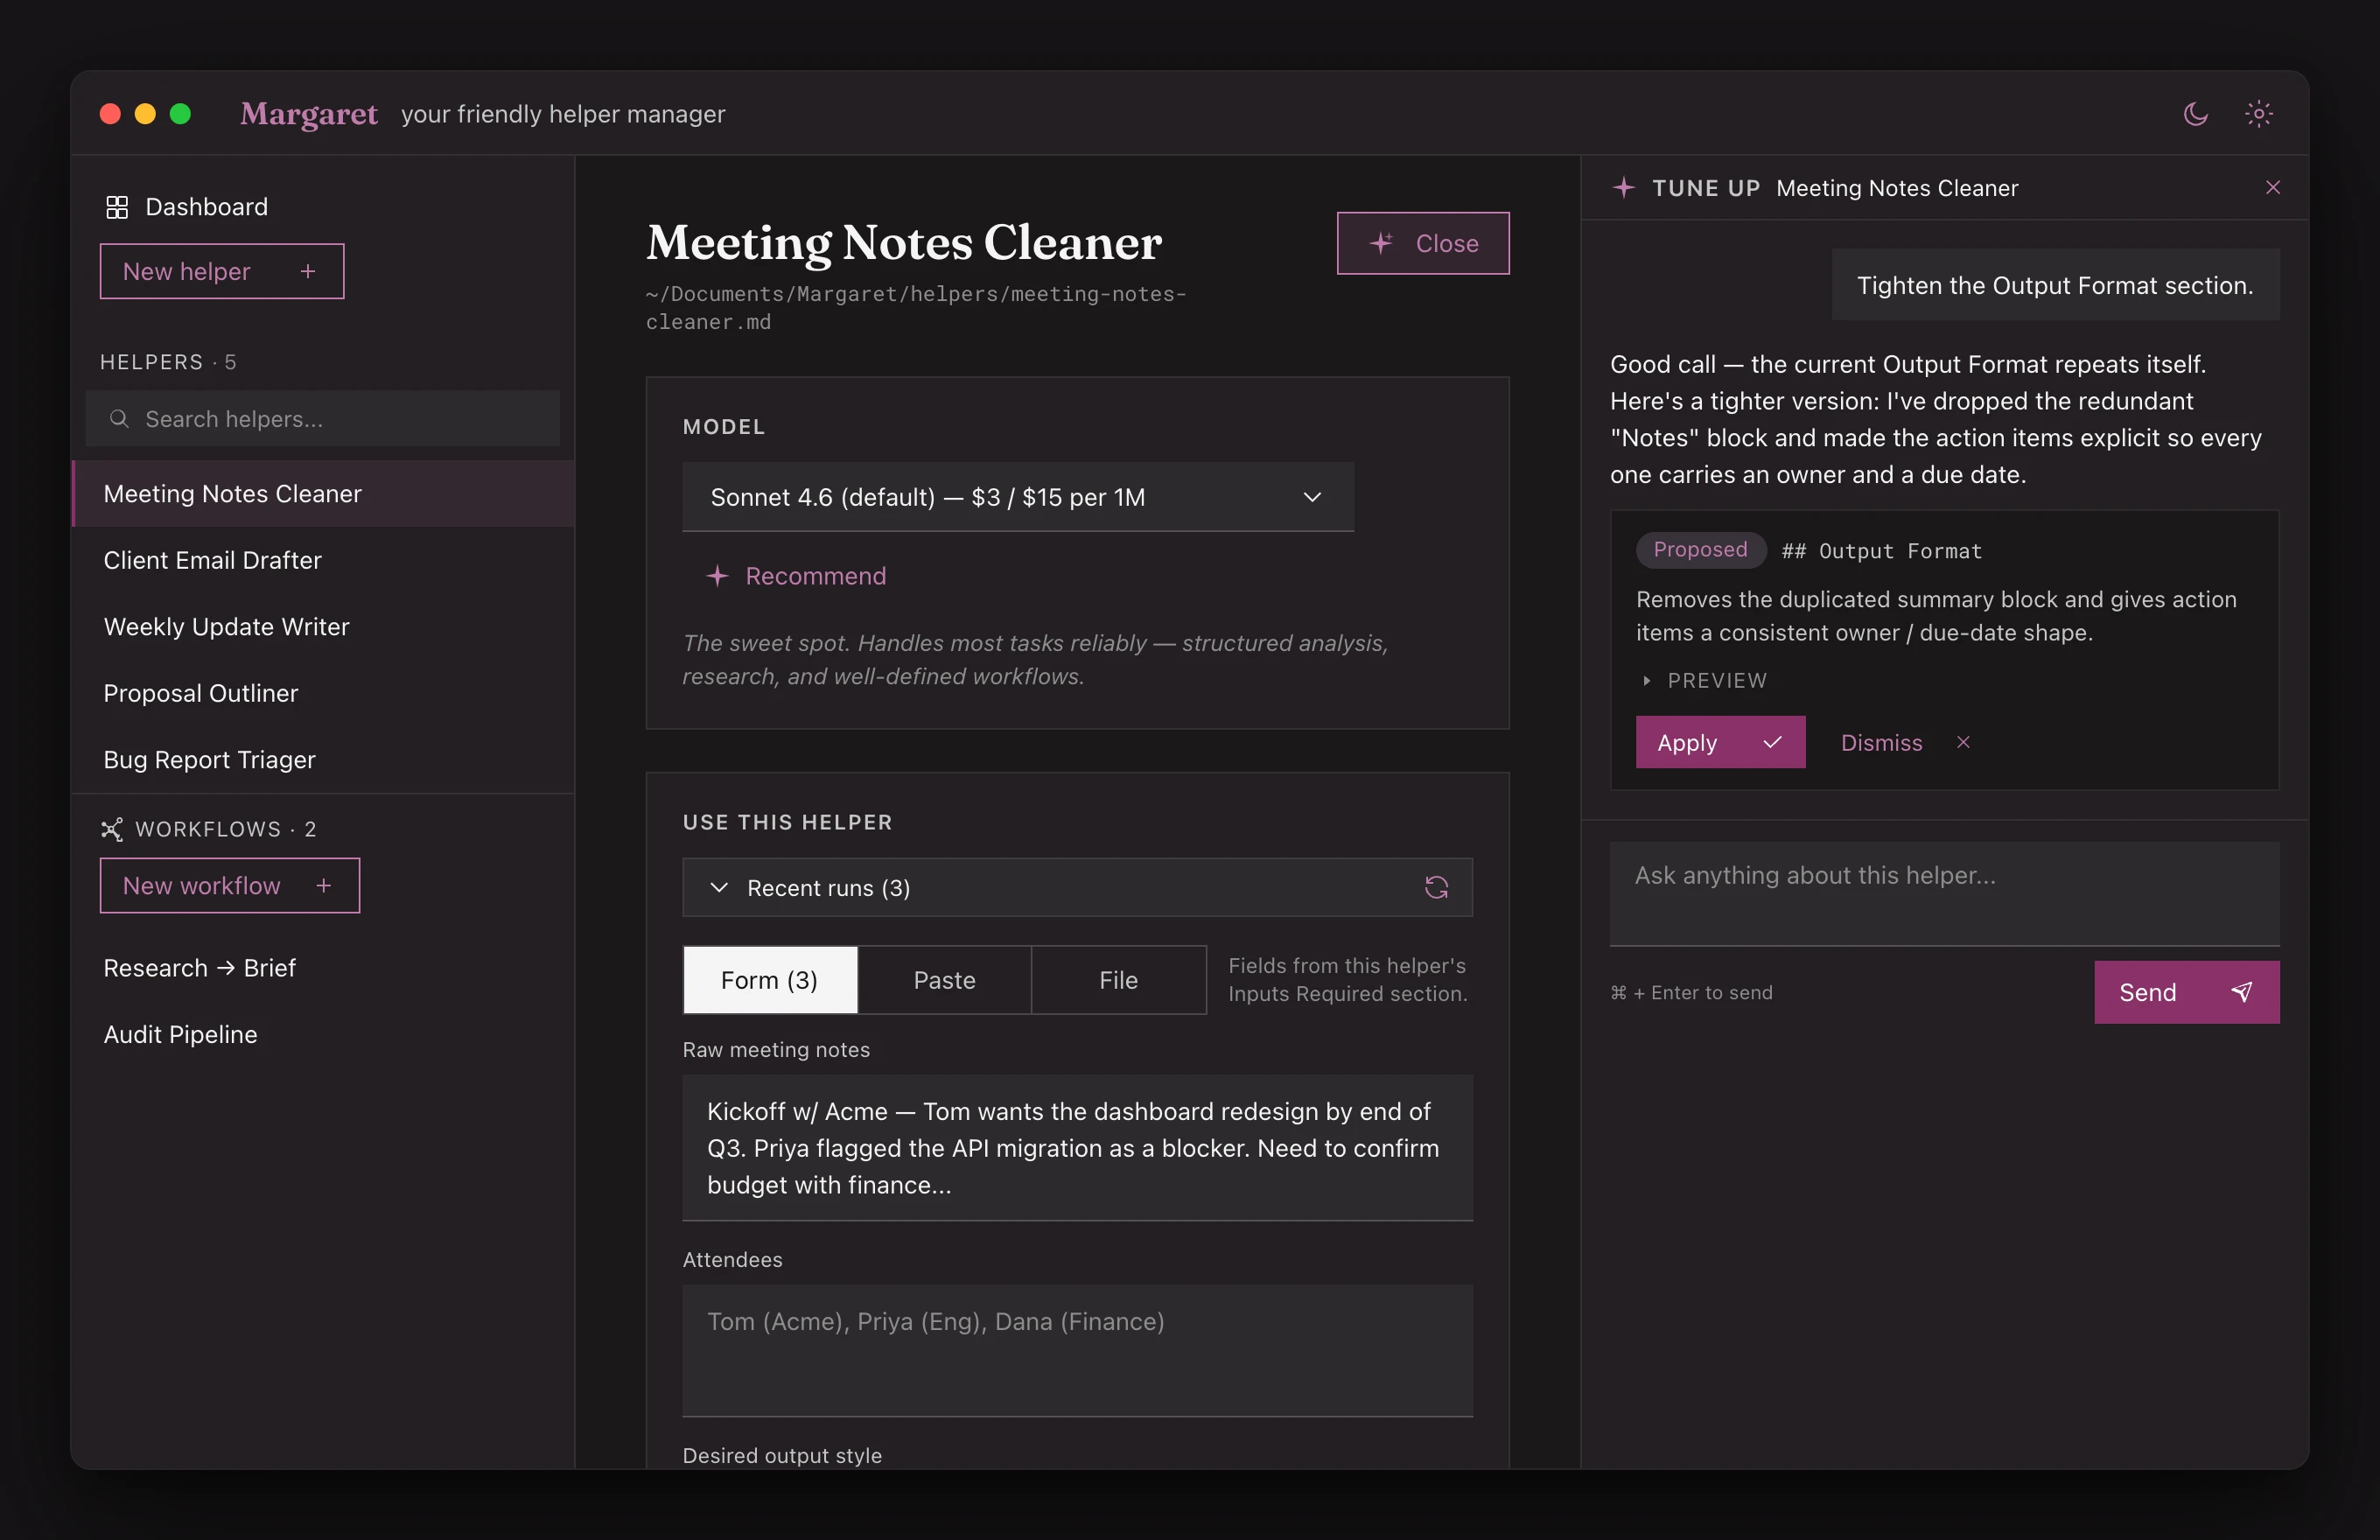Close the Tune Up panel with X

pyautogui.click(x=2272, y=188)
